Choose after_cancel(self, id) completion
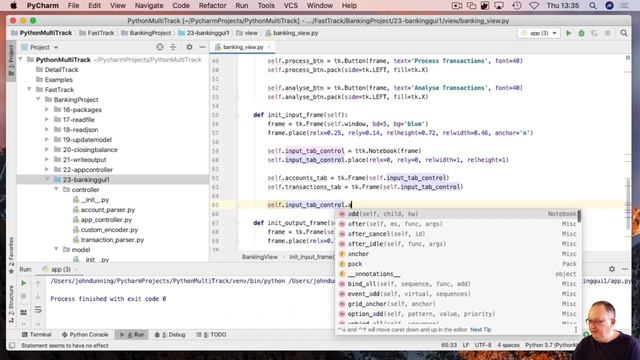640x360 pixels. click(x=457, y=234)
